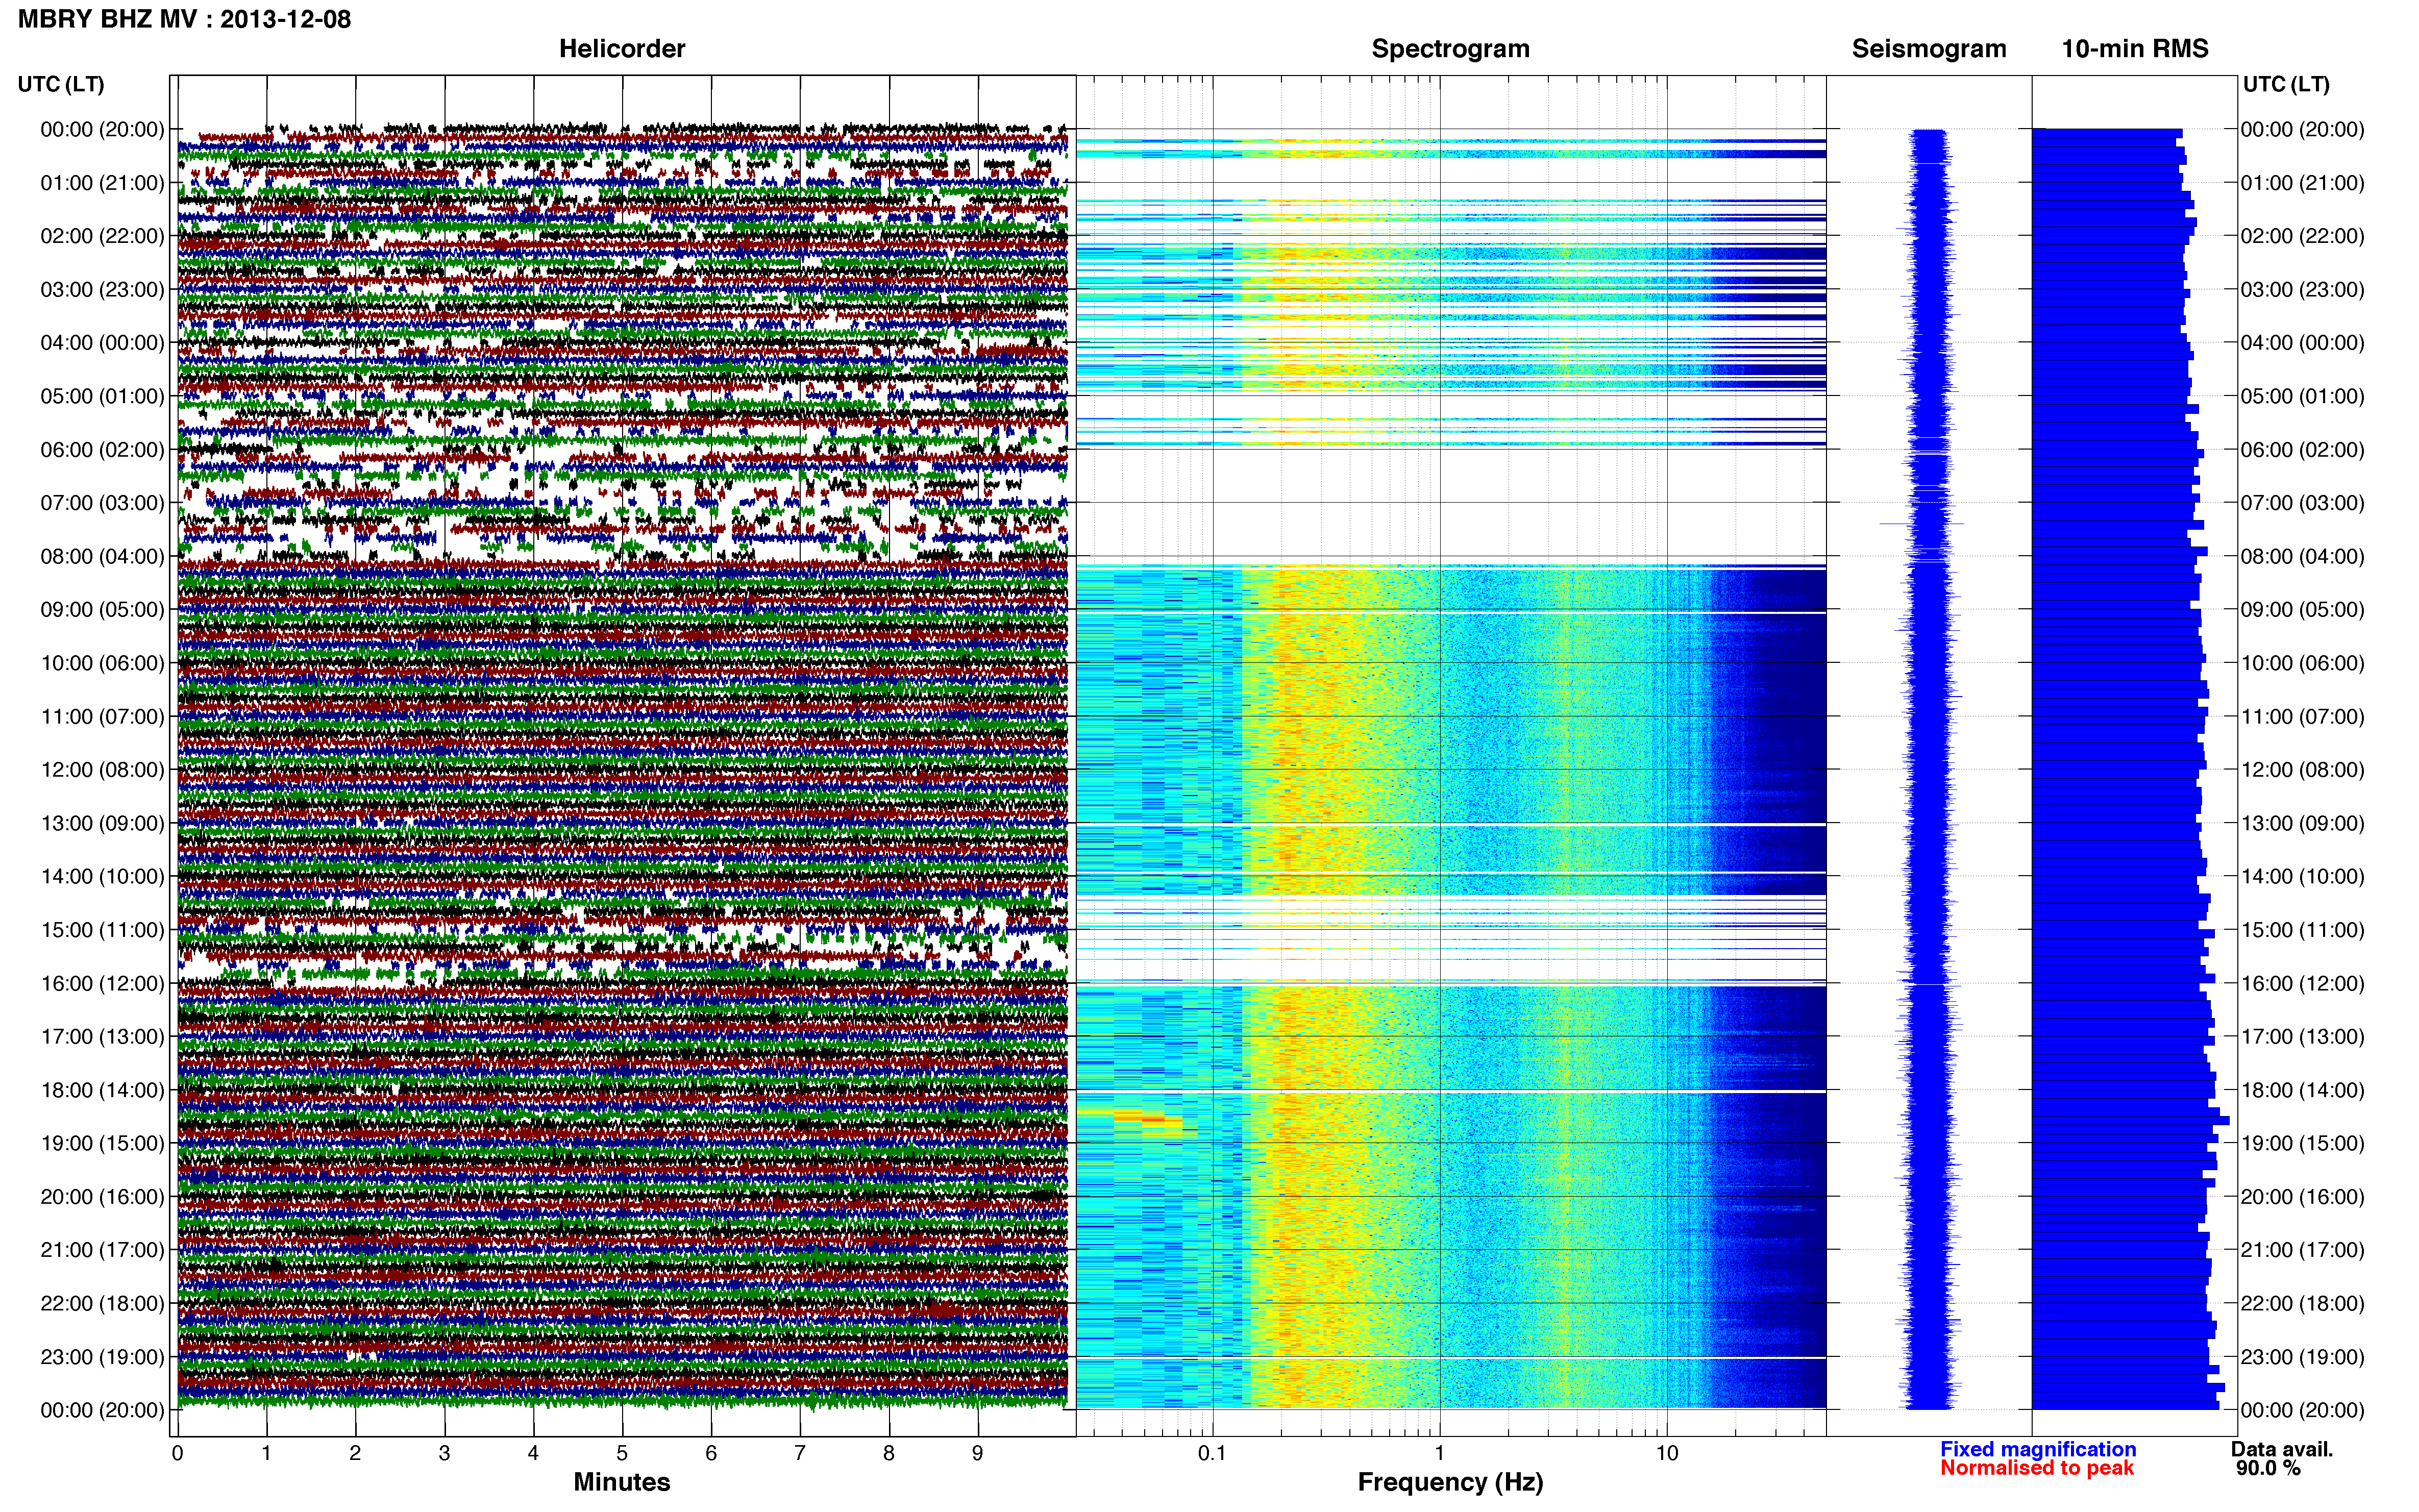Click helicorder time label "12:00 (08:00)"
Screen dimensions: 2419x1512
[x=102, y=770]
